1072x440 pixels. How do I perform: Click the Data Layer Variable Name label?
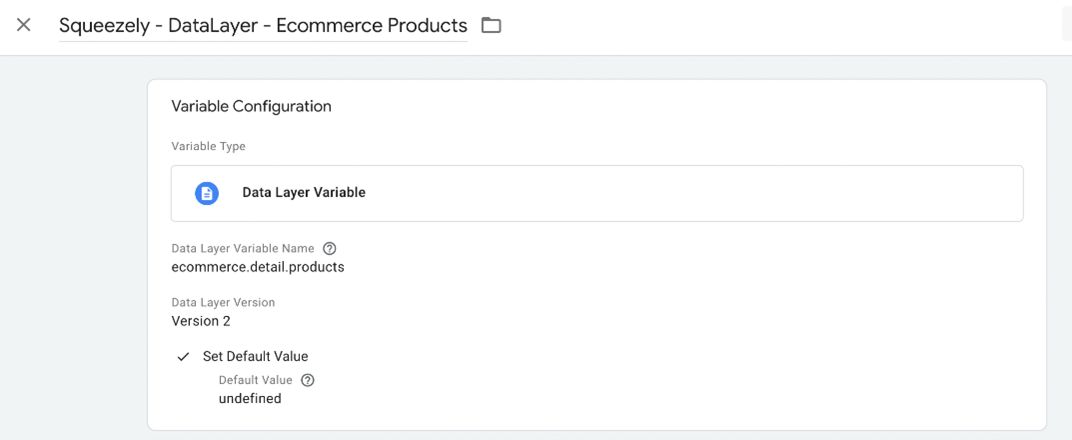tap(243, 248)
